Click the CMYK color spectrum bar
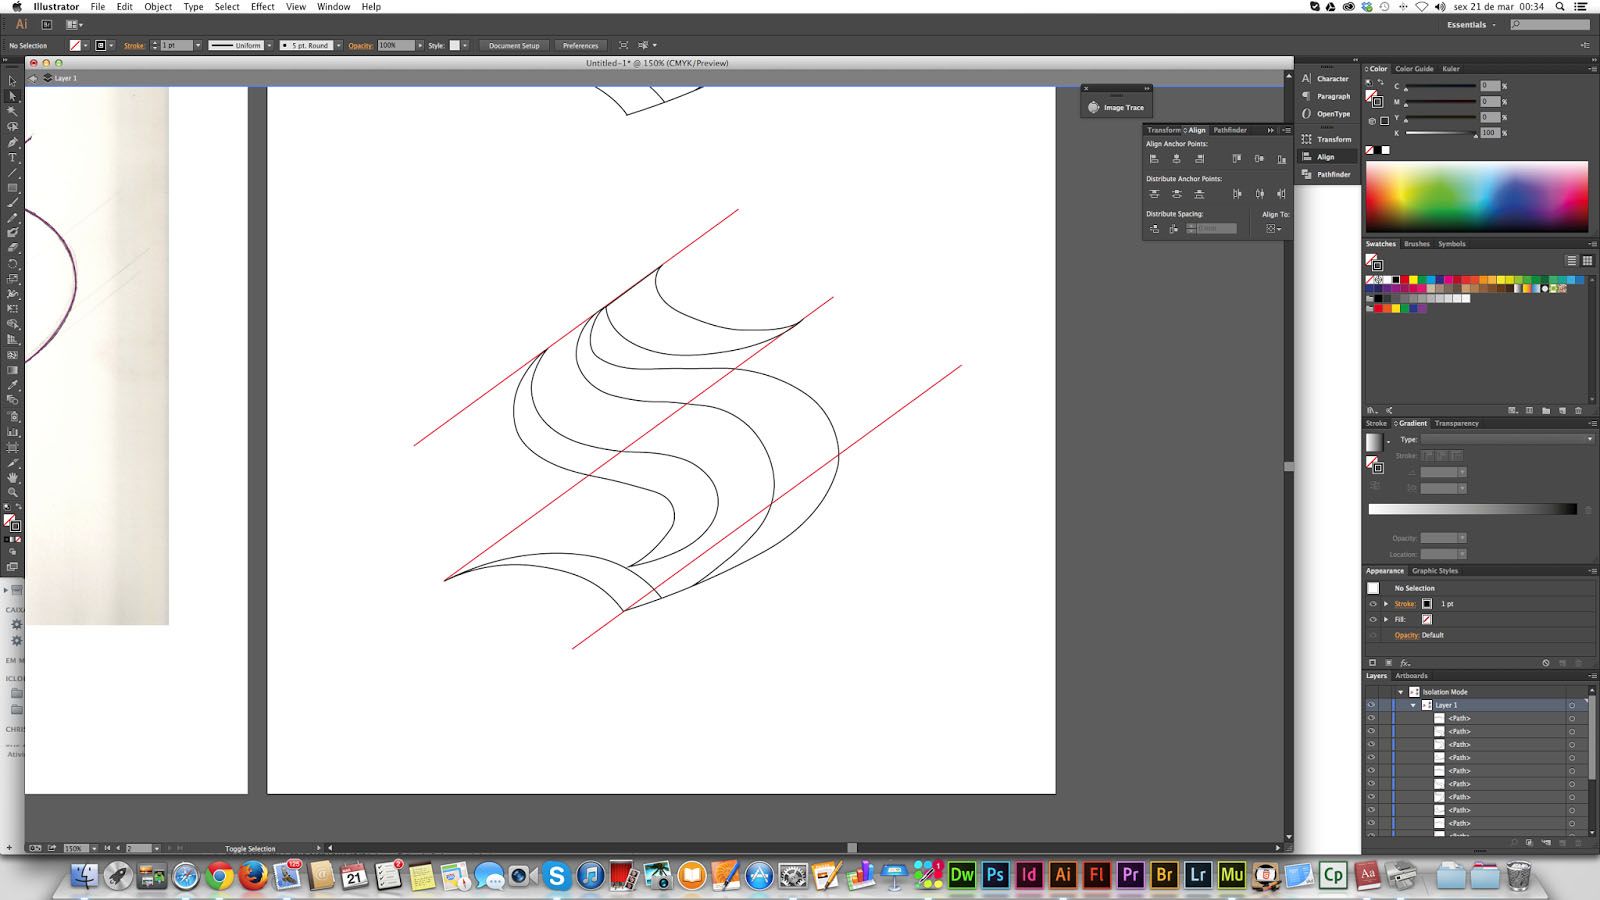 (1476, 197)
